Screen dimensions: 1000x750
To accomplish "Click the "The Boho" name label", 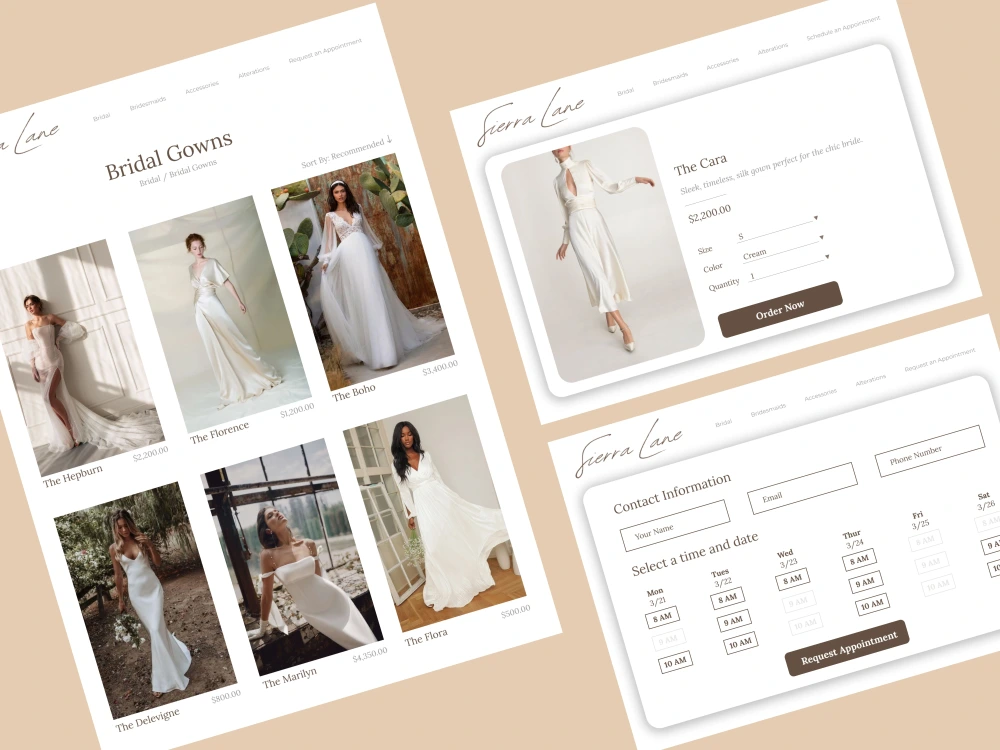I will click(x=354, y=392).
